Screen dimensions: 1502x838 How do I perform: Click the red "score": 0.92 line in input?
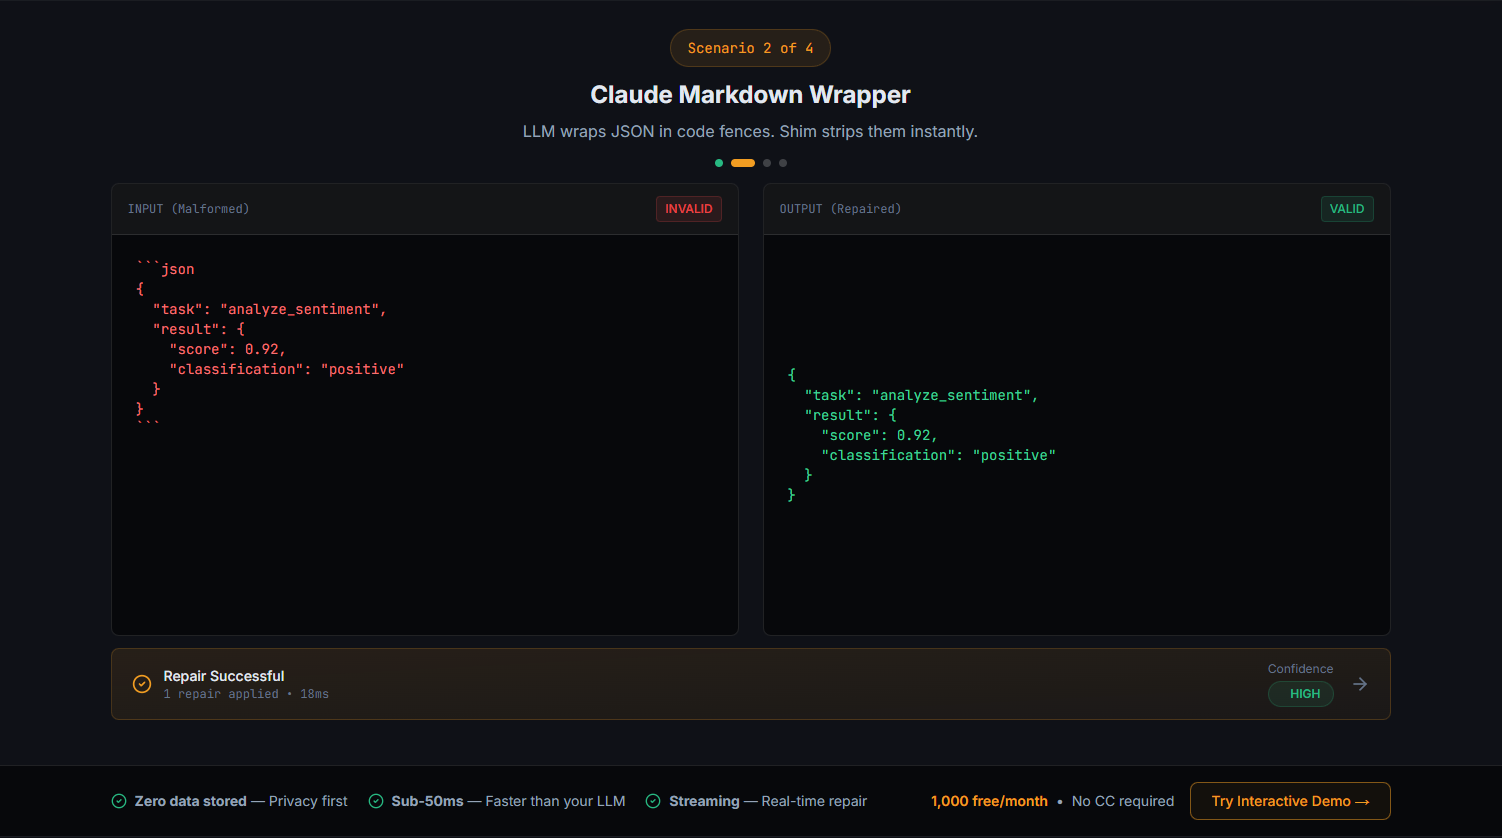tap(228, 349)
